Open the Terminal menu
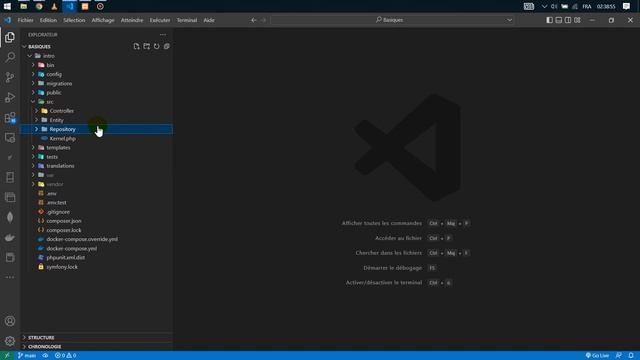The width and height of the screenshot is (640, 360). [187, 20]
